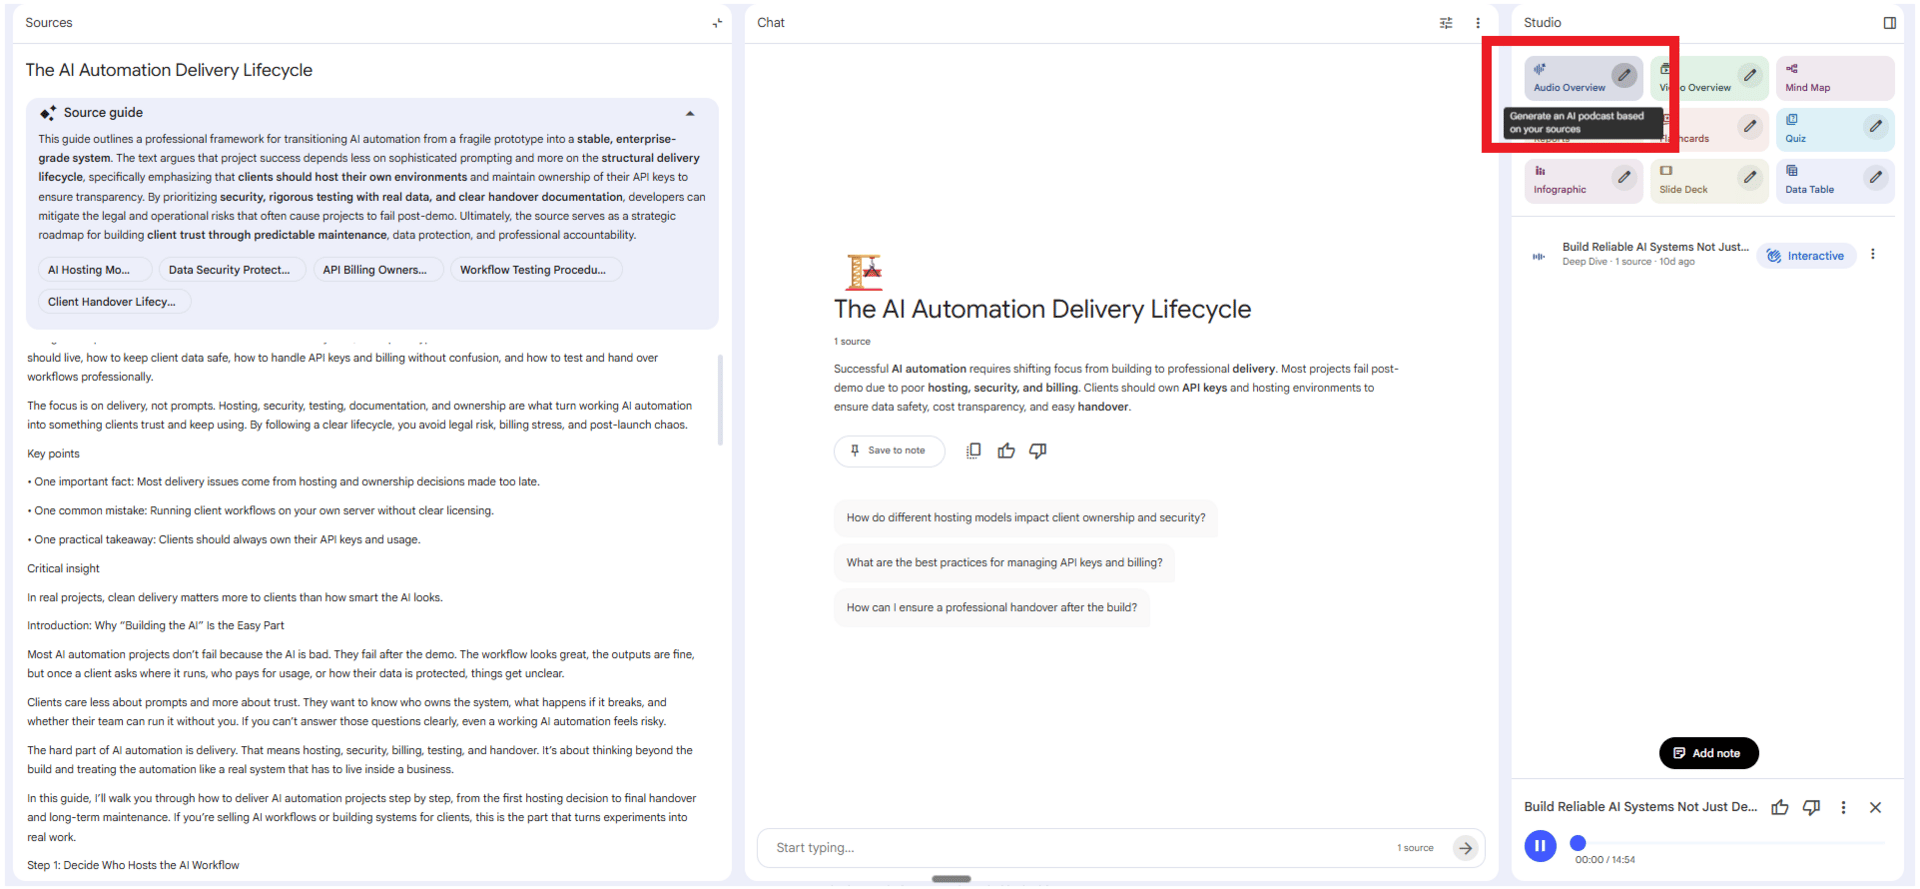Give thumbs down to the chat summary
Screen dimensions: 1920x889
point(1038,451)
